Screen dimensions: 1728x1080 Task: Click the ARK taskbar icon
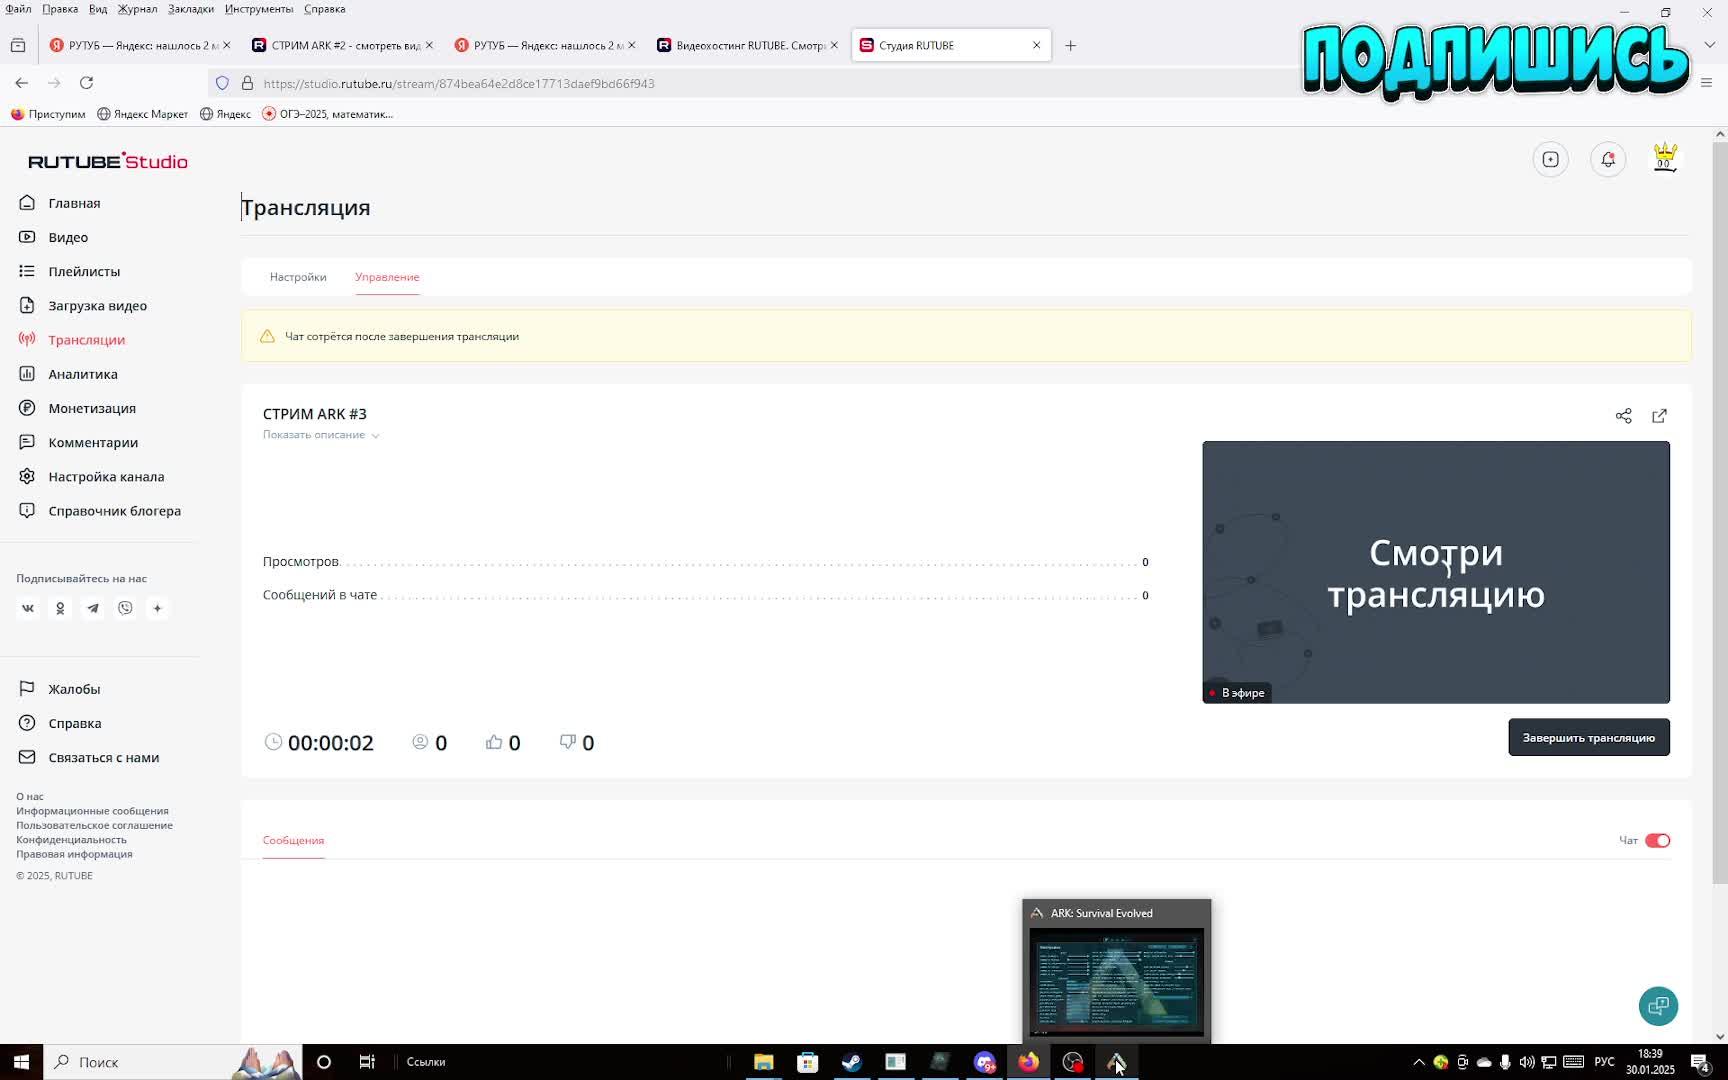click(x=1116, y=1062)
